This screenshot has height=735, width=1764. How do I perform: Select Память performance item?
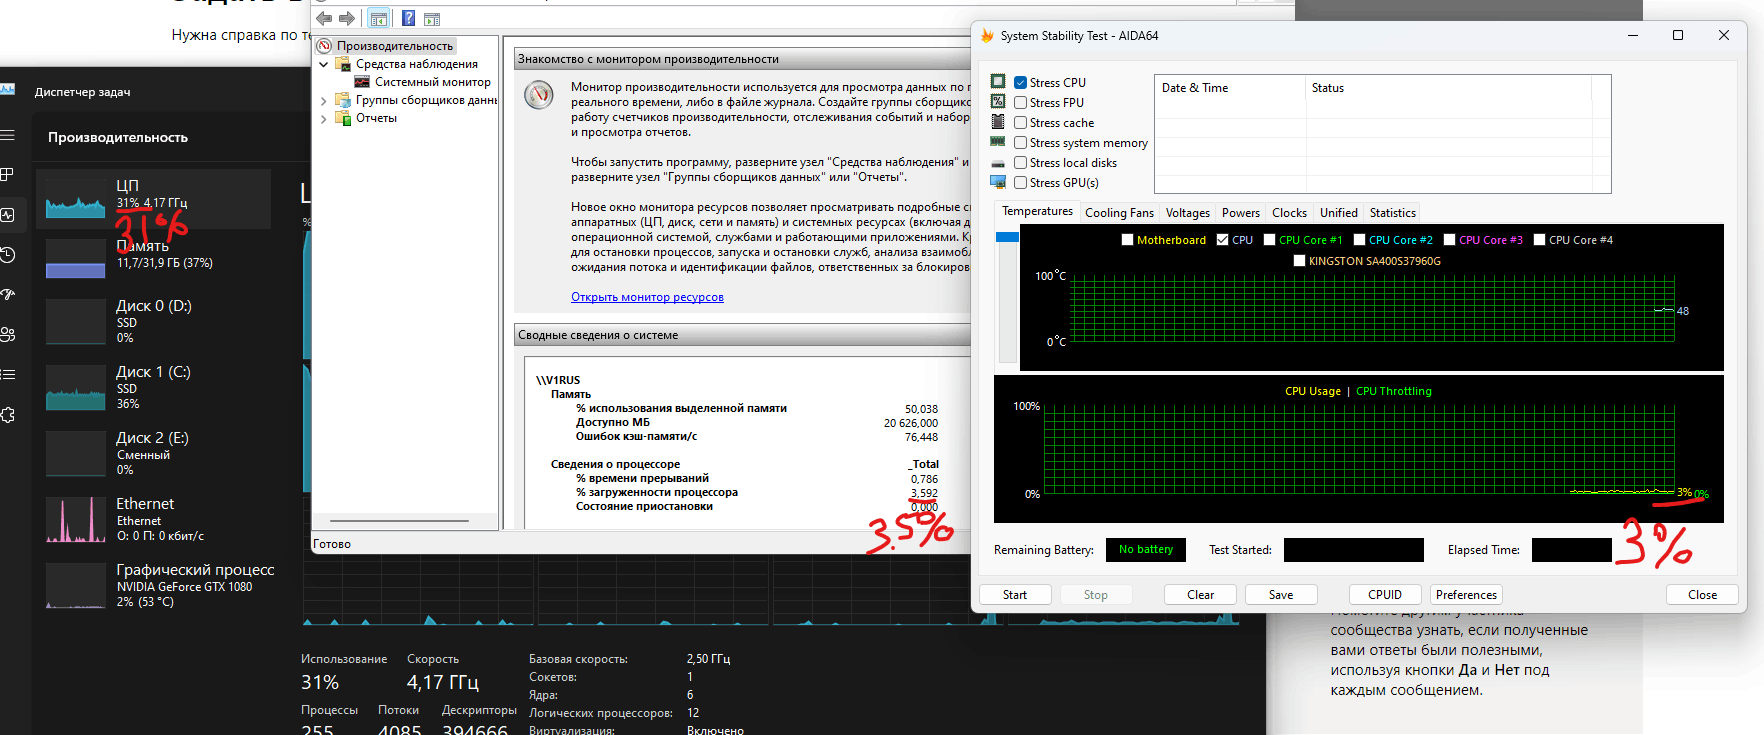pos(154,258)
